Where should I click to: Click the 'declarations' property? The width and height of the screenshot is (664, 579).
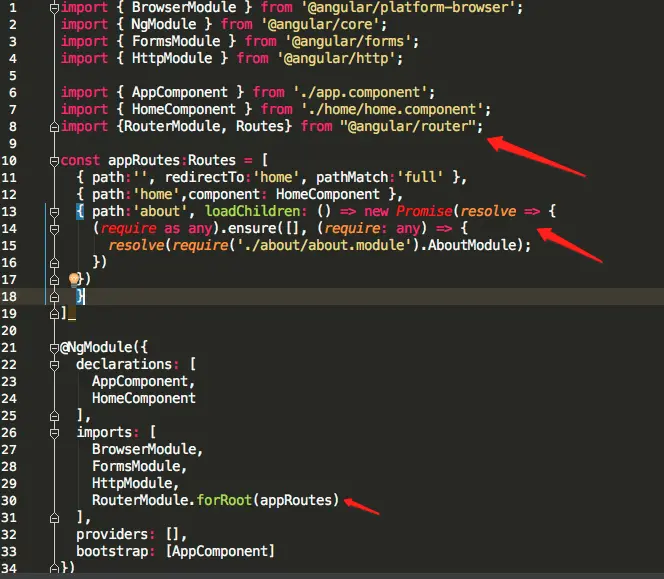124,364
